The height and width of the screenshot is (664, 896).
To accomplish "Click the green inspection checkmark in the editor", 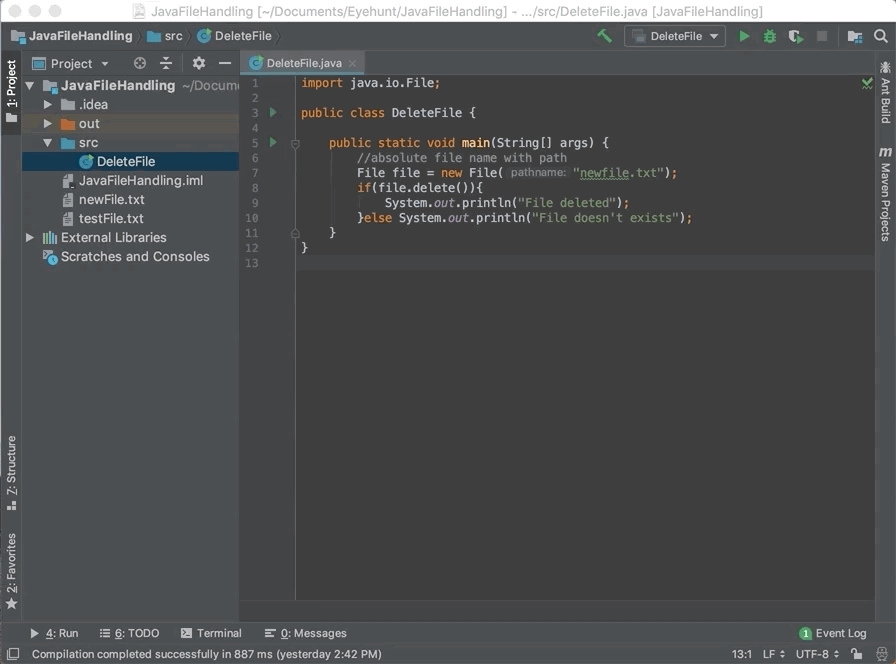I will coord(866,83).
